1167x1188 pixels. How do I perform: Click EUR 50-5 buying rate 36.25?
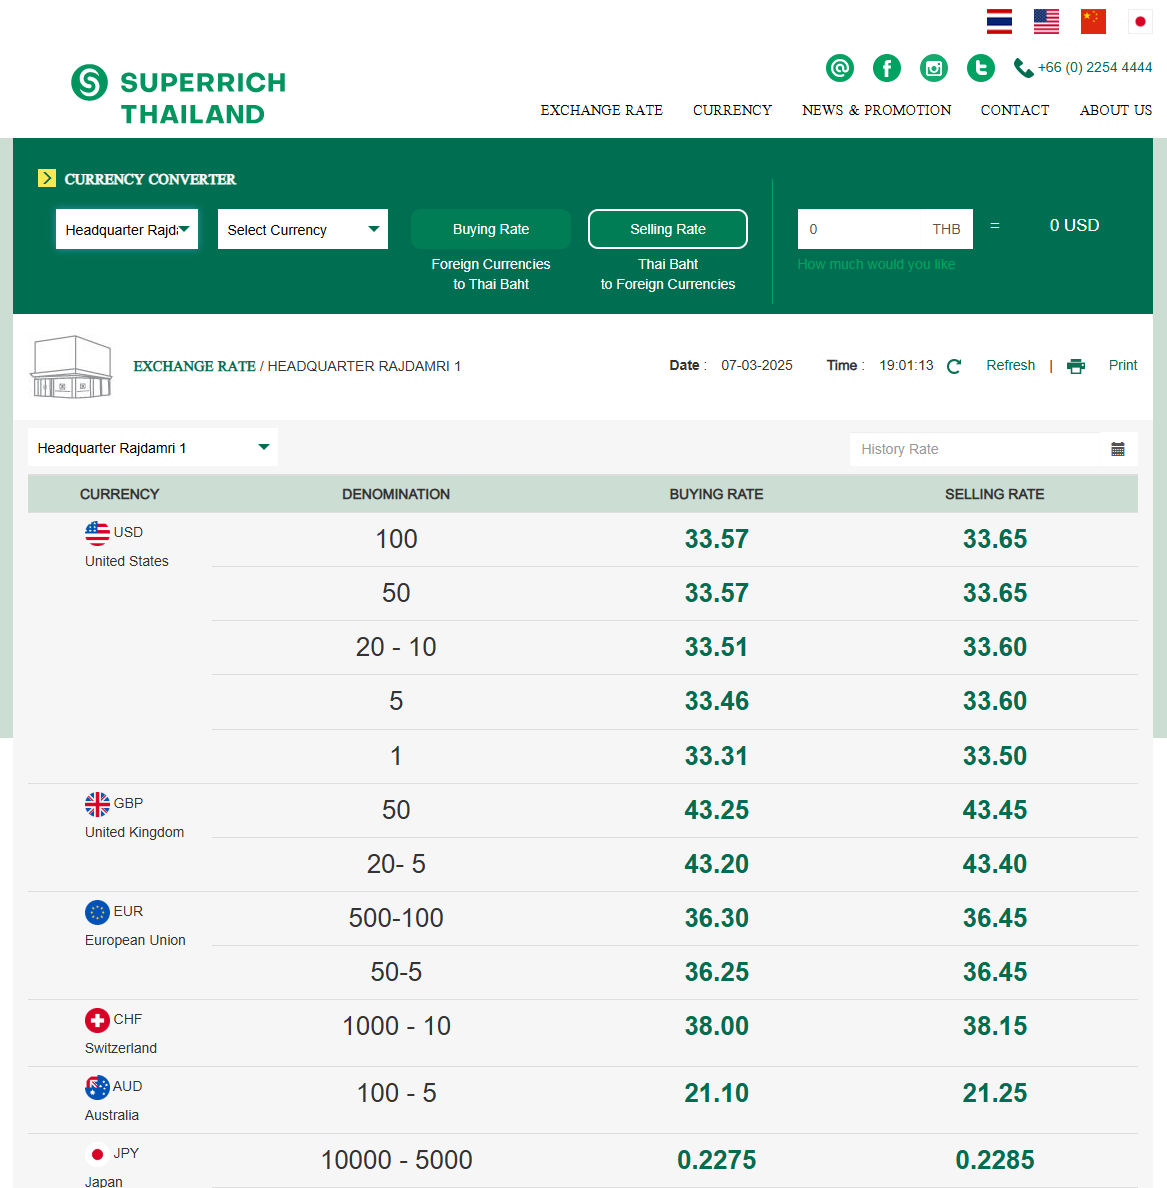tap(716, 971)
